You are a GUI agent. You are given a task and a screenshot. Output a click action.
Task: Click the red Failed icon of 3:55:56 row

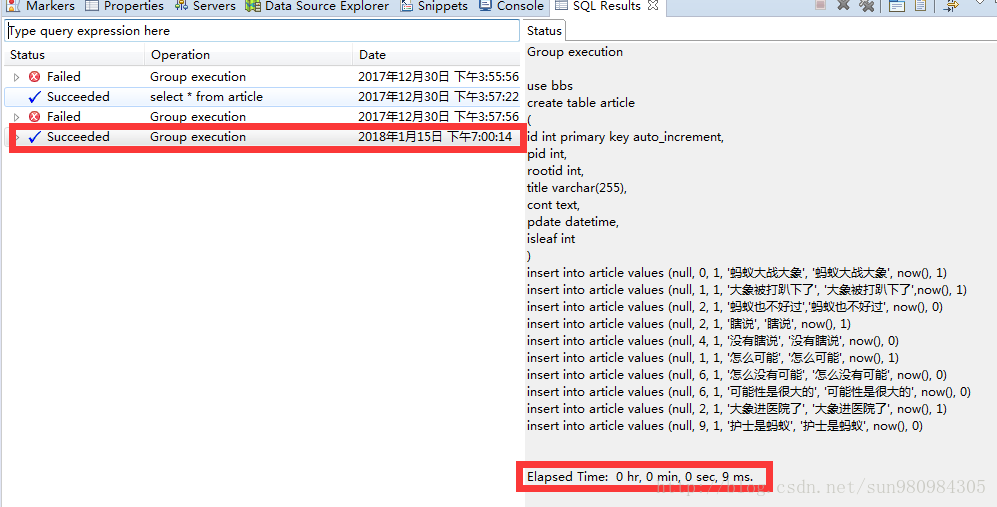[34, 76]
